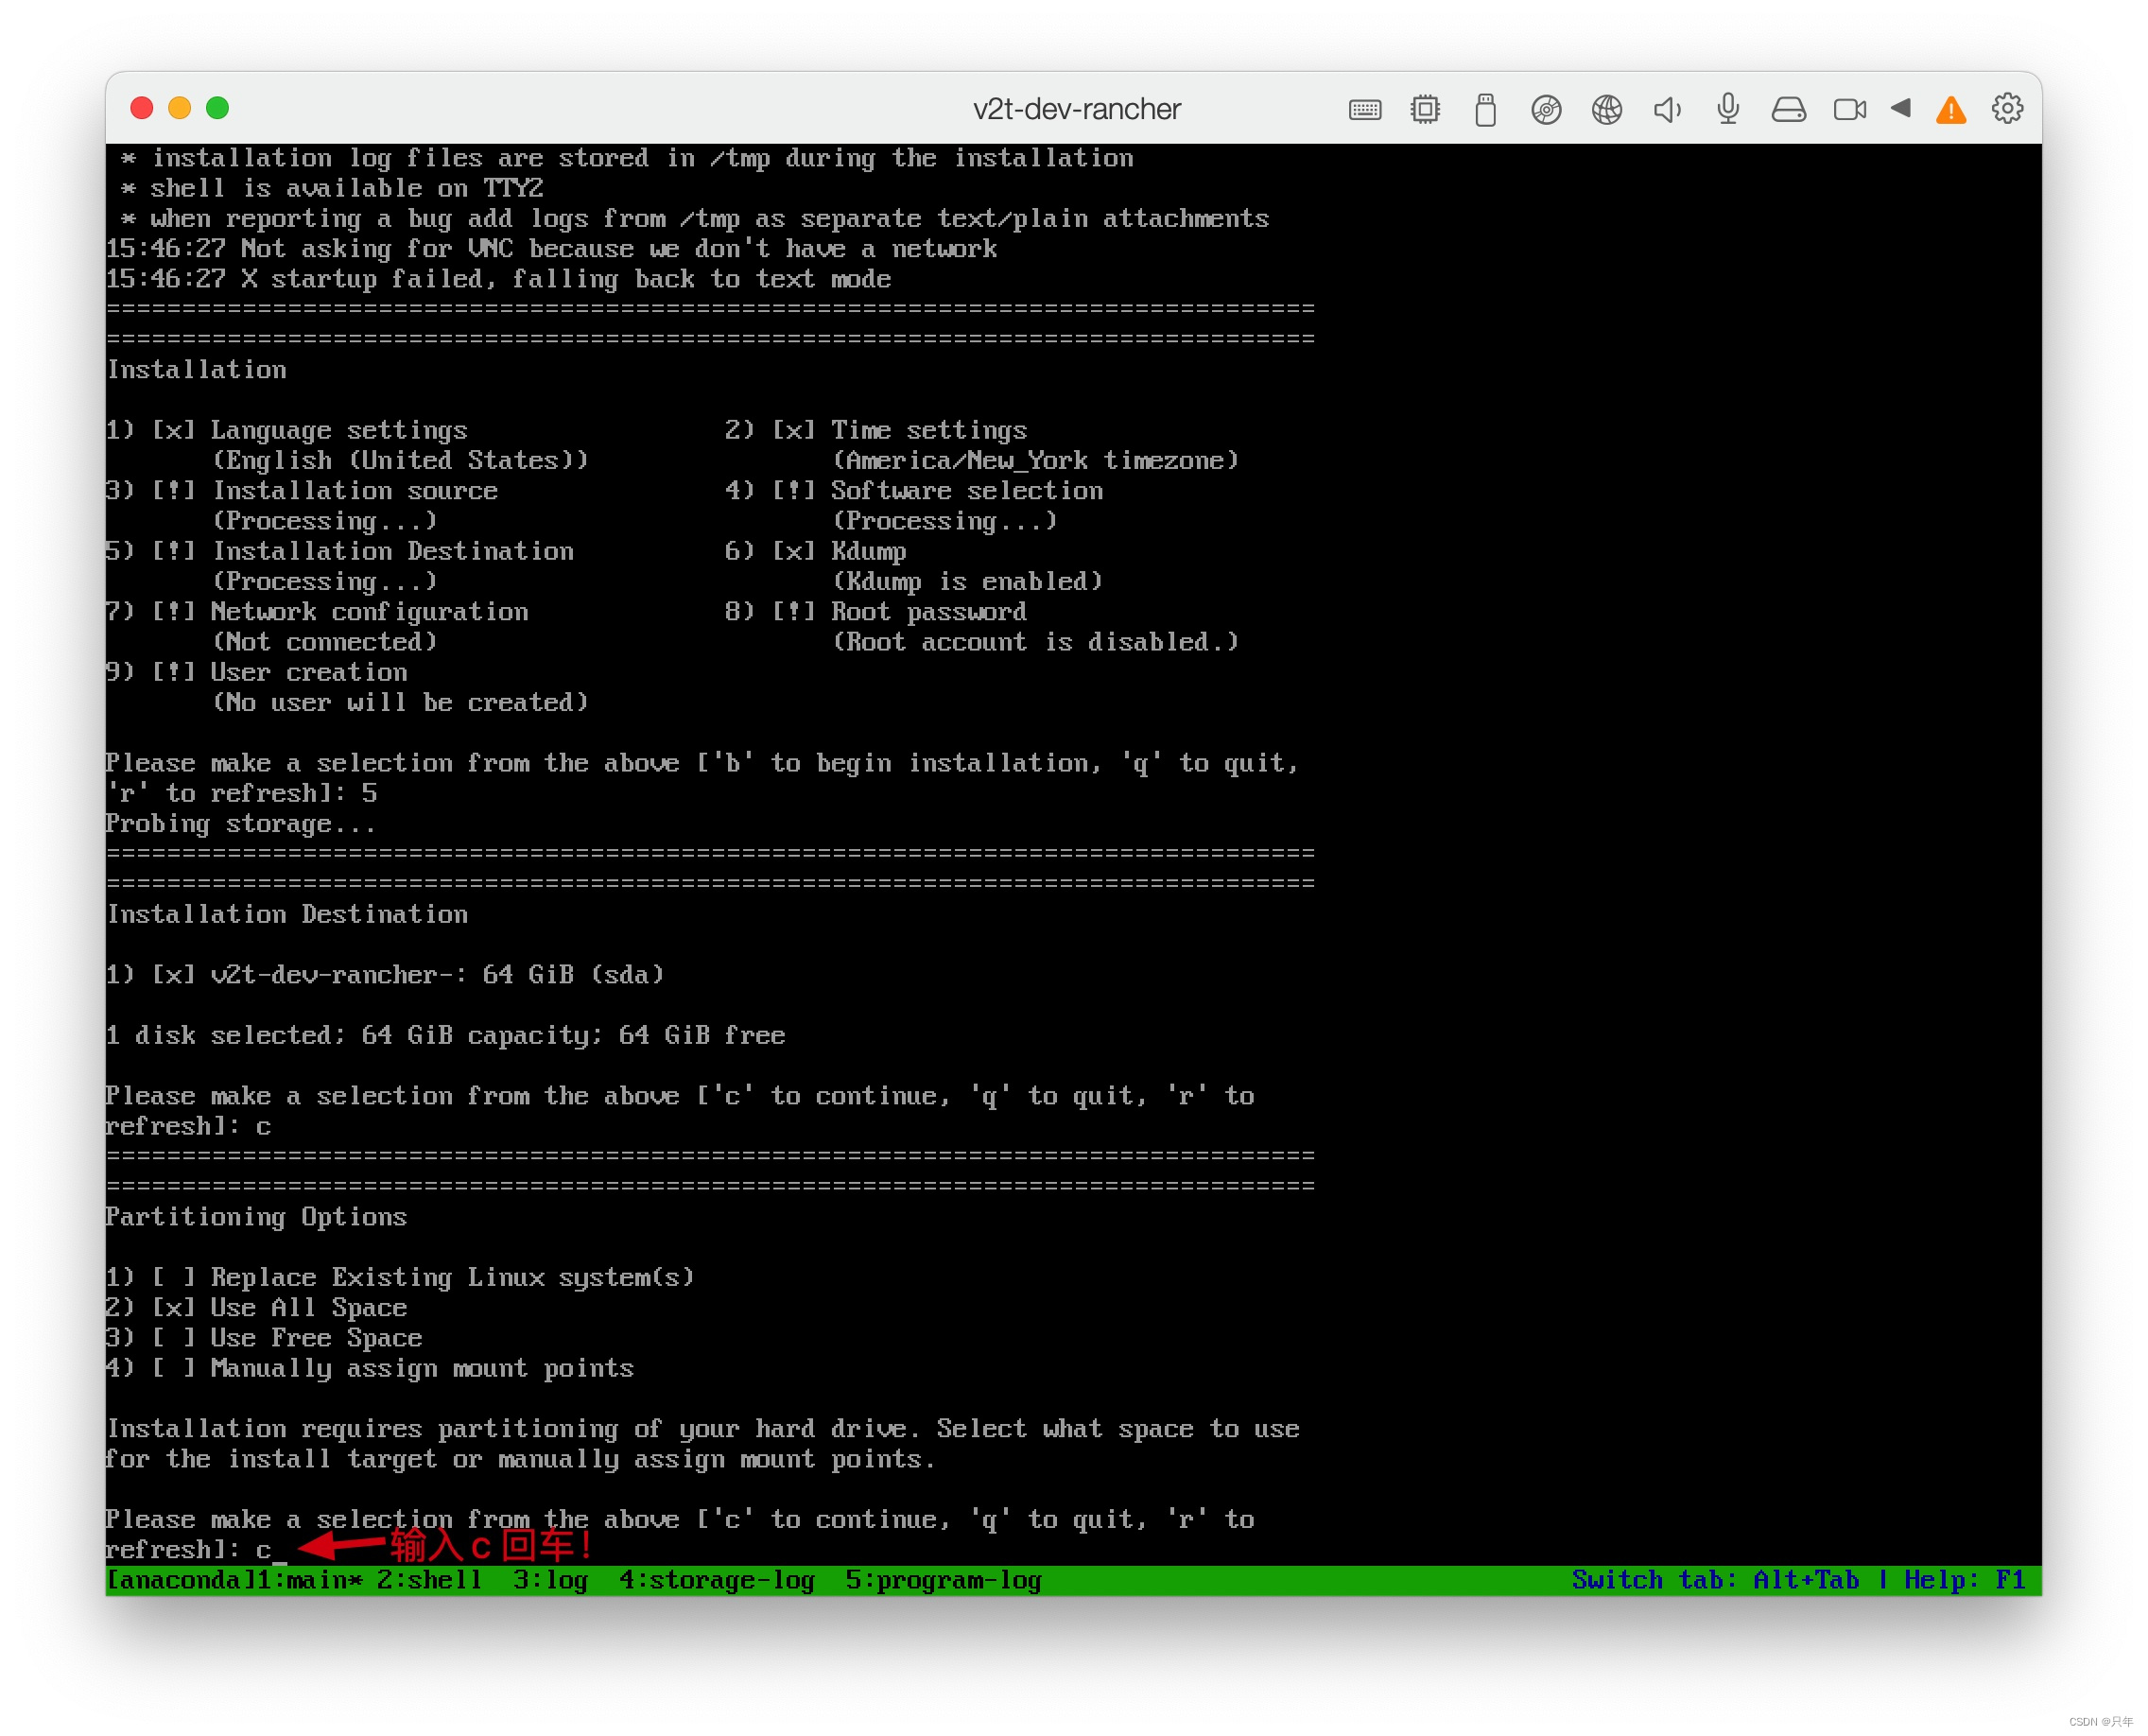2148x1736 pixels.
Task: Click 'Replace Existing Linux system(s)' checkbox
Action: (x=173, y=1277)
